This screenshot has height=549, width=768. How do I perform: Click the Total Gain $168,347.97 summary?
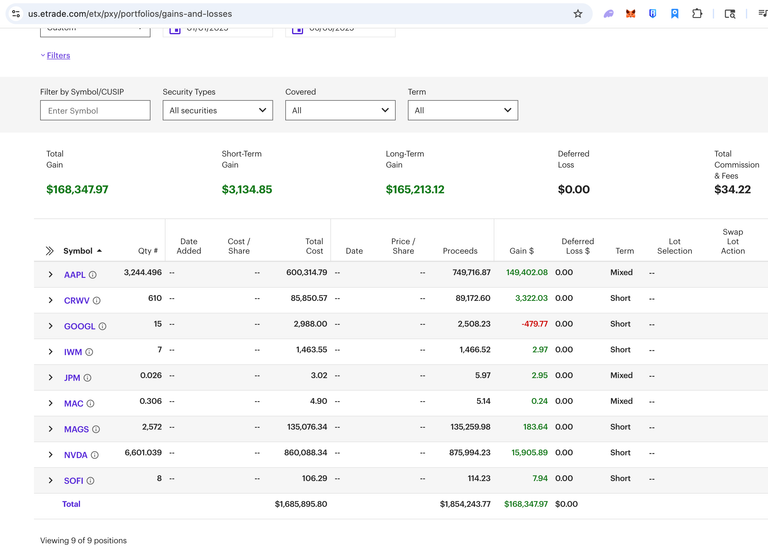click(x=77, y=190)
